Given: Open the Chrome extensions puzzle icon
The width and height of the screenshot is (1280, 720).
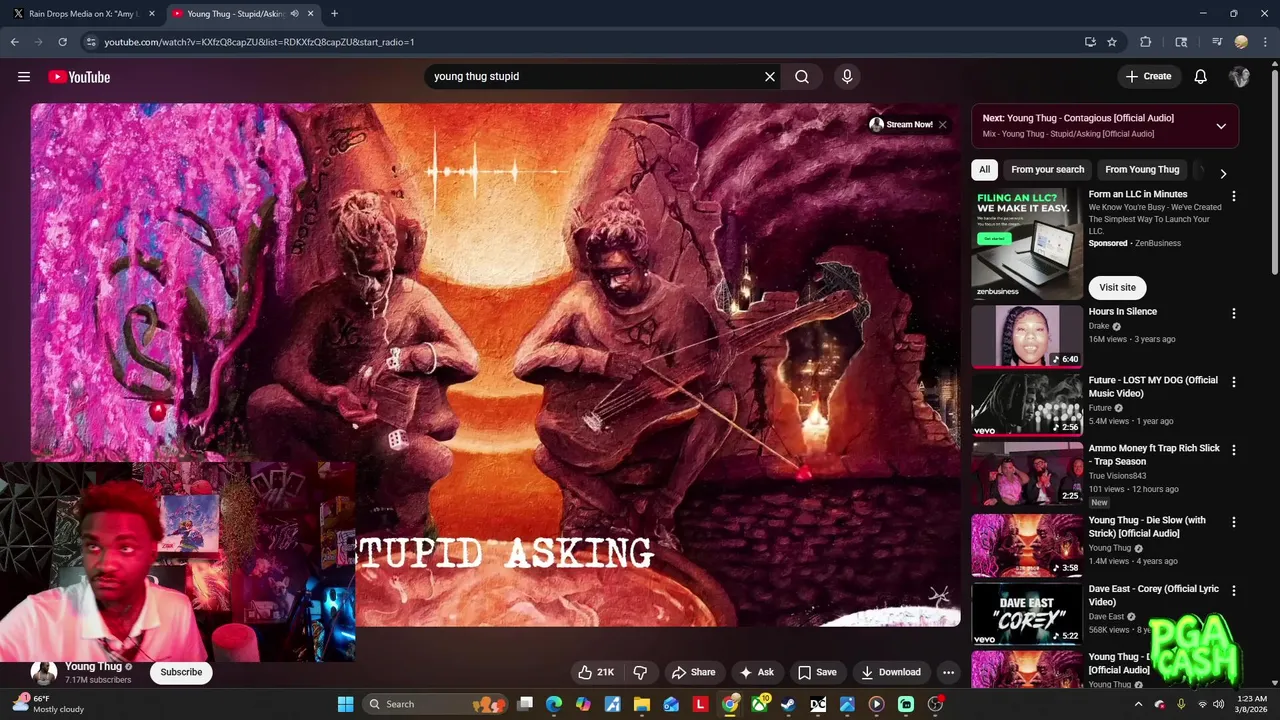Looking at the screenshot, I should 1146,42.
